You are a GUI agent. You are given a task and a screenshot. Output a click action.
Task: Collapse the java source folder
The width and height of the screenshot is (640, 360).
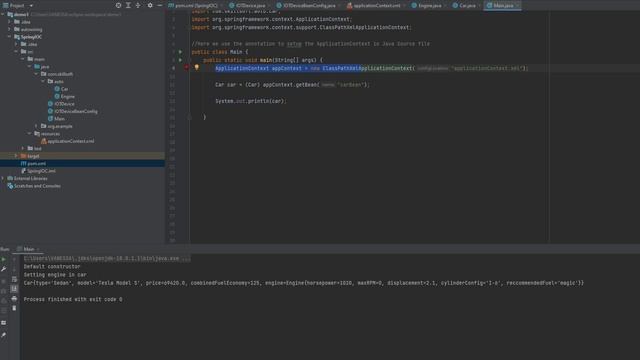[29, 67]
